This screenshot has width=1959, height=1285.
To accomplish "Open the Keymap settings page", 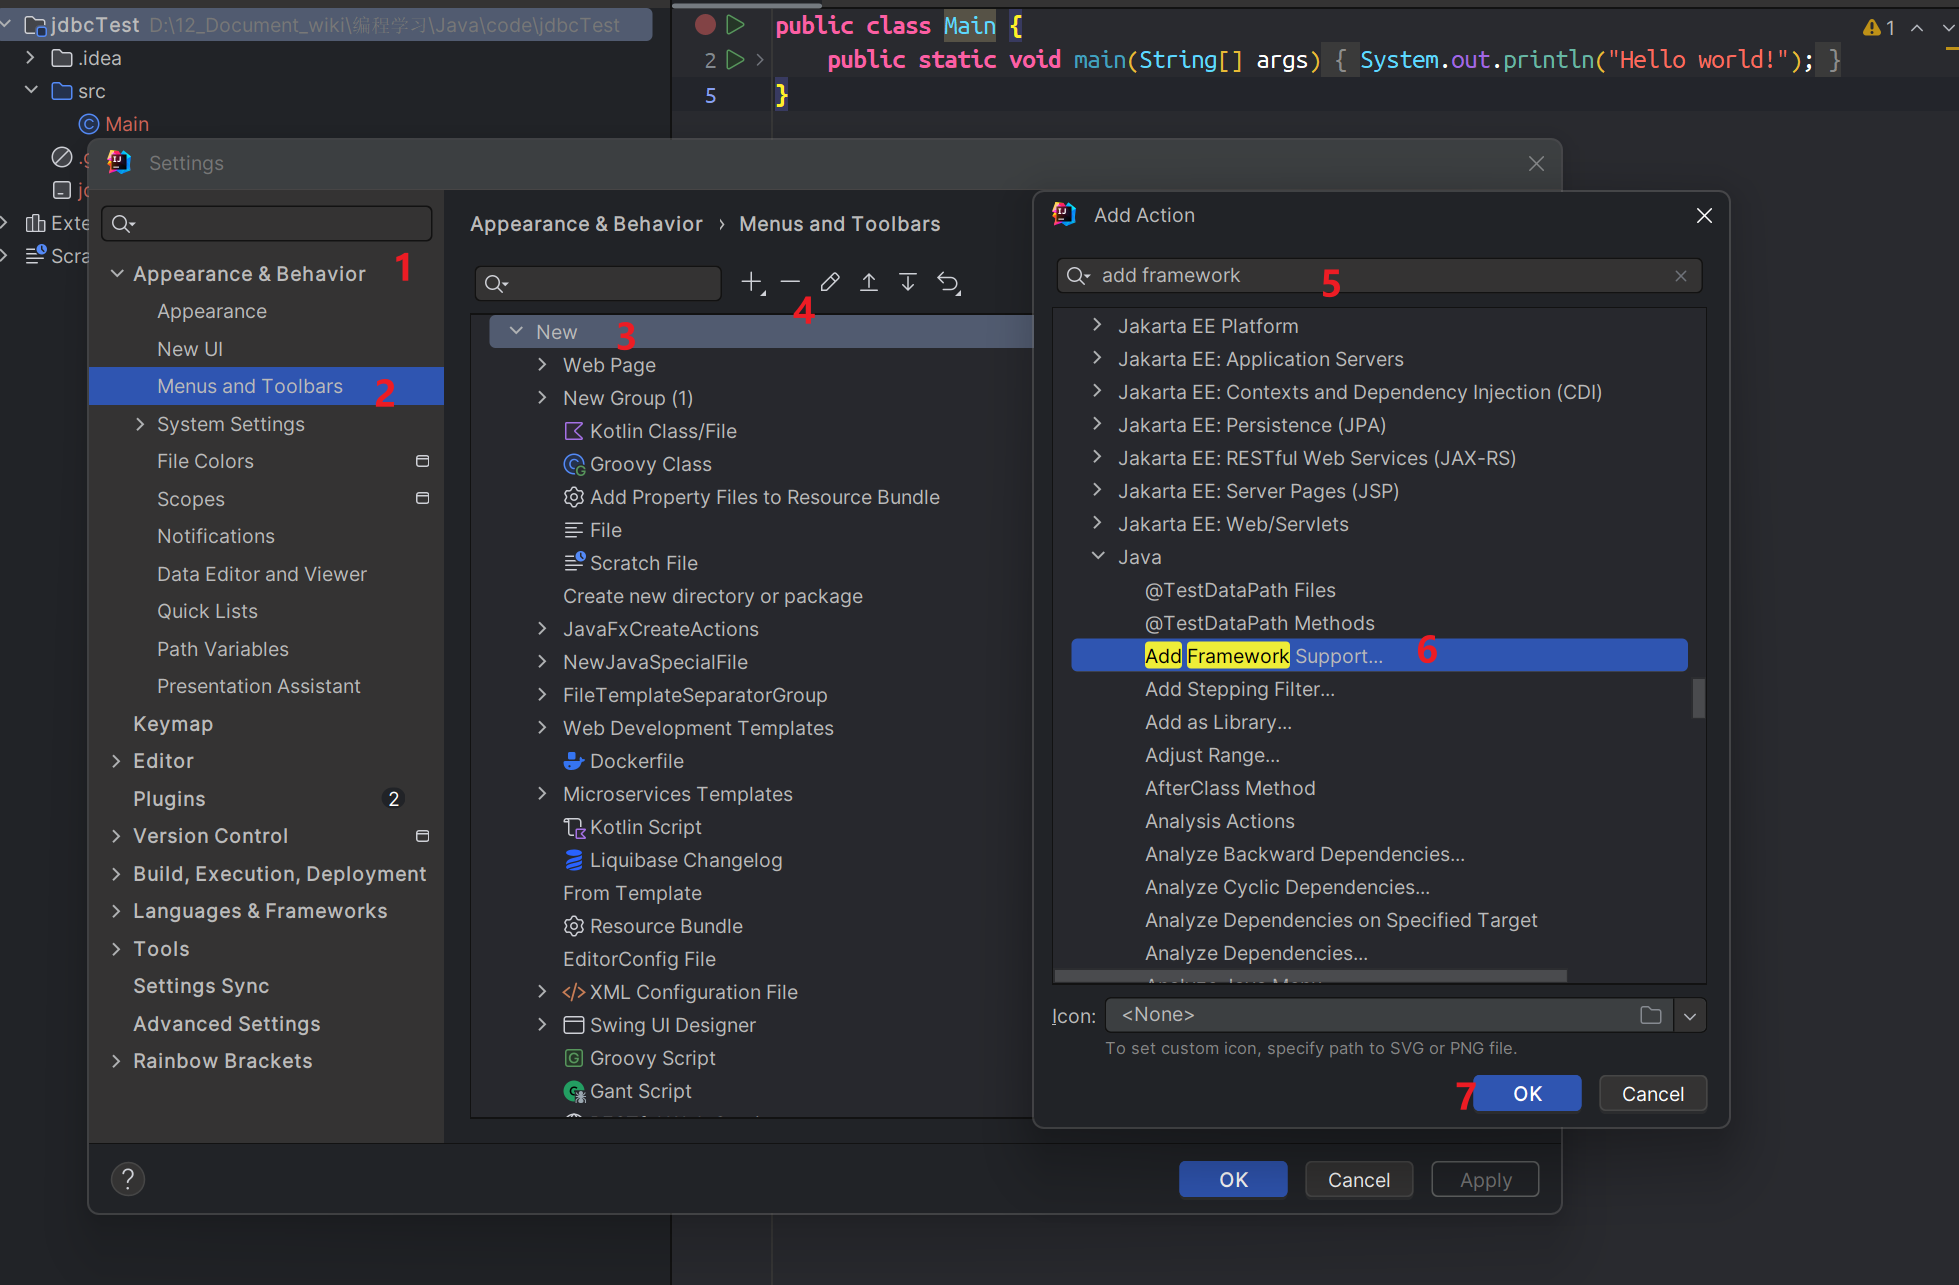I will tap(173, 724).
